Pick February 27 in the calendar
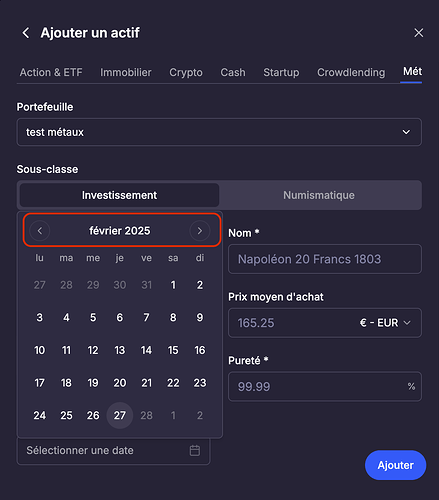 (120, 415)
